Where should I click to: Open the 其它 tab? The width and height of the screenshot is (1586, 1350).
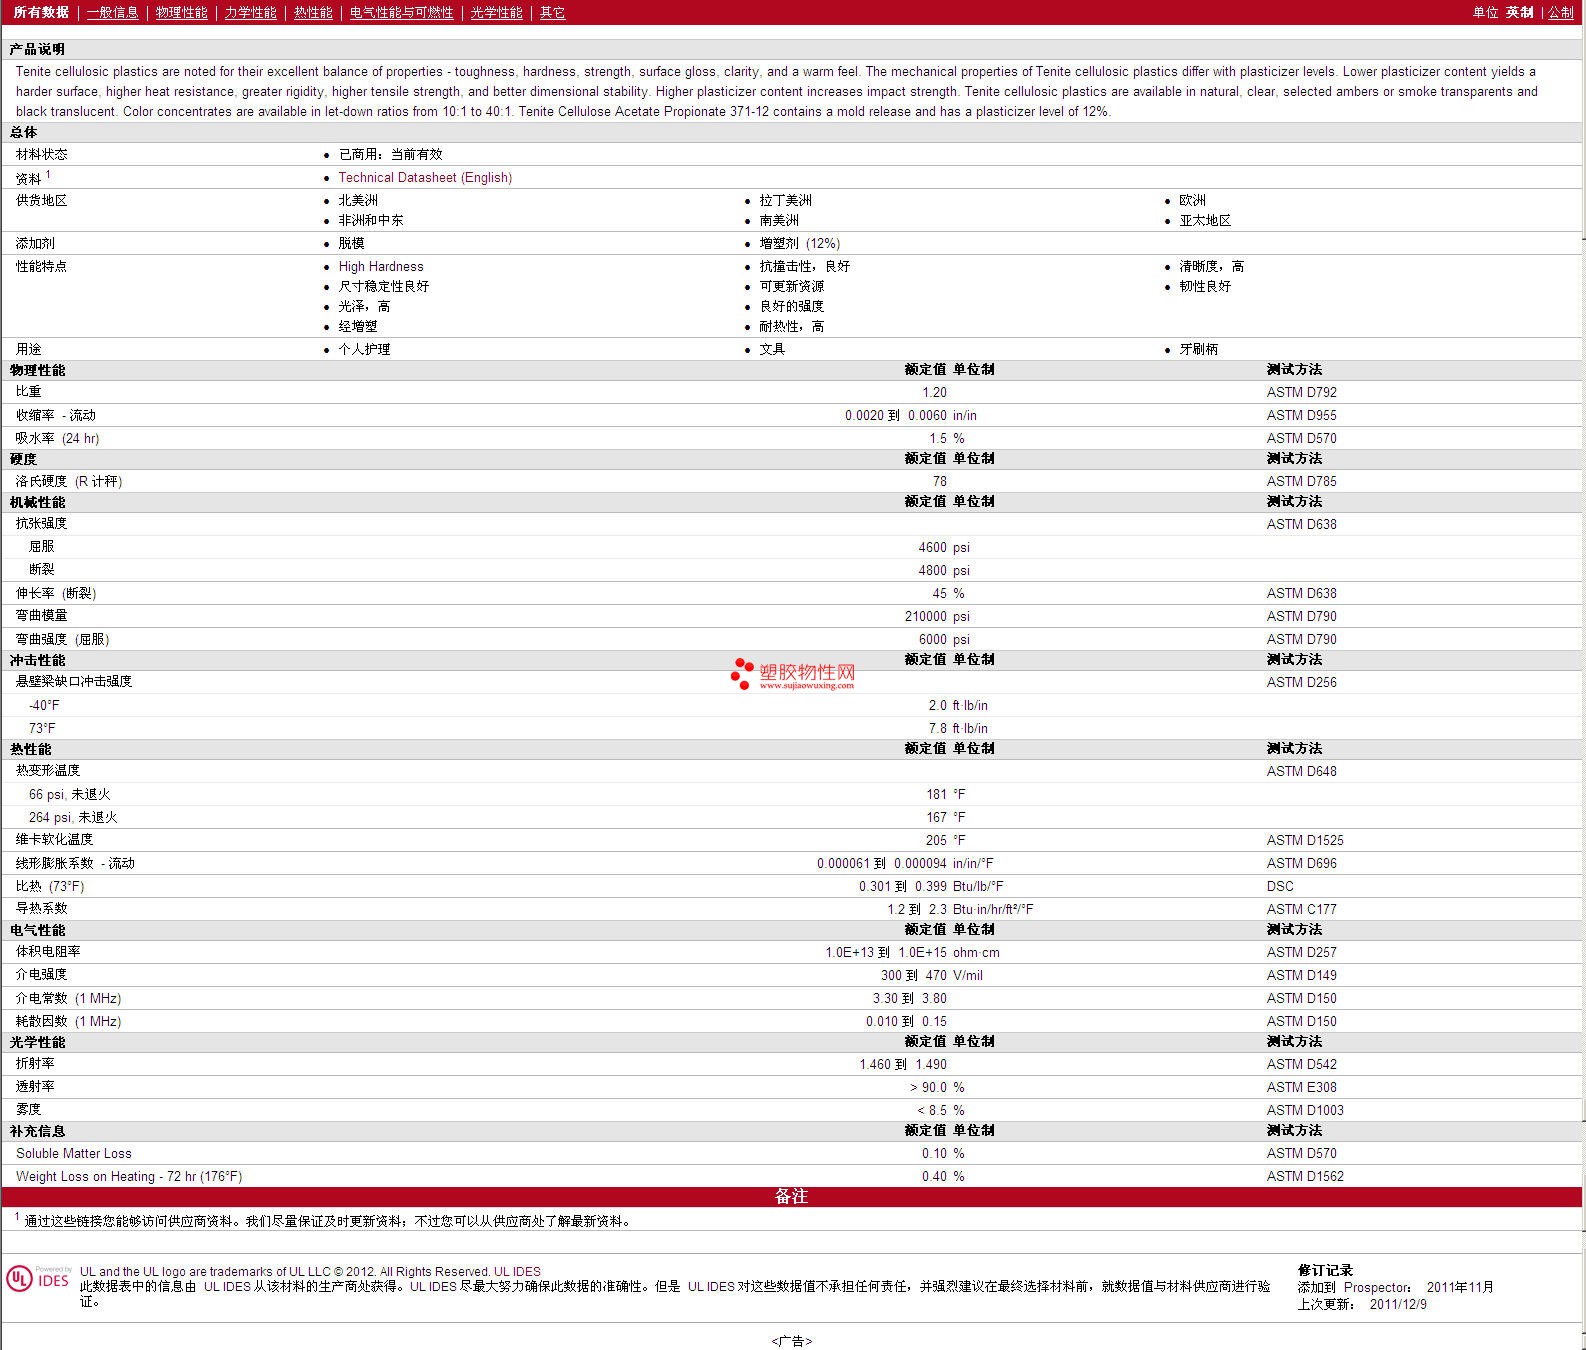click(x=552, y=12)
